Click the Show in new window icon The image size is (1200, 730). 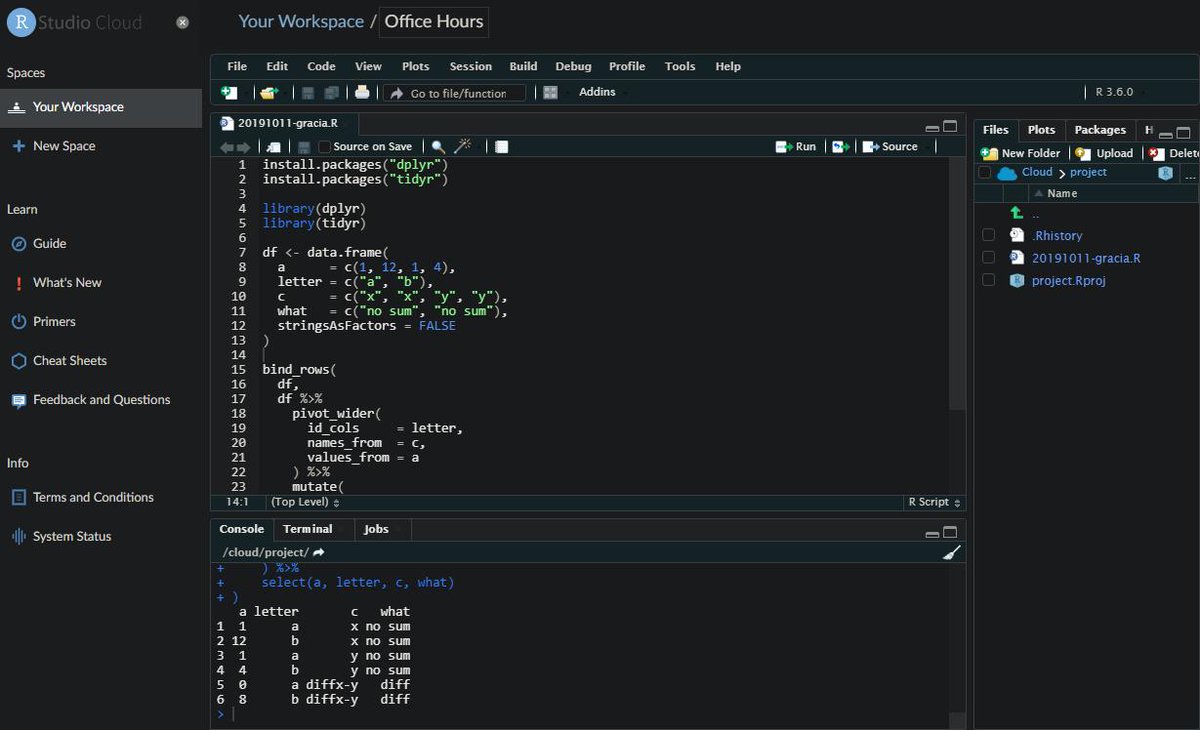[274, 147]
